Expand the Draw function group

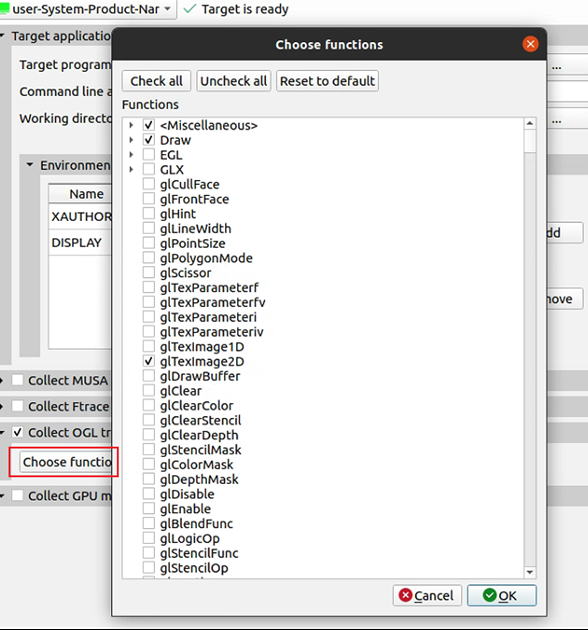click(131, 140)
